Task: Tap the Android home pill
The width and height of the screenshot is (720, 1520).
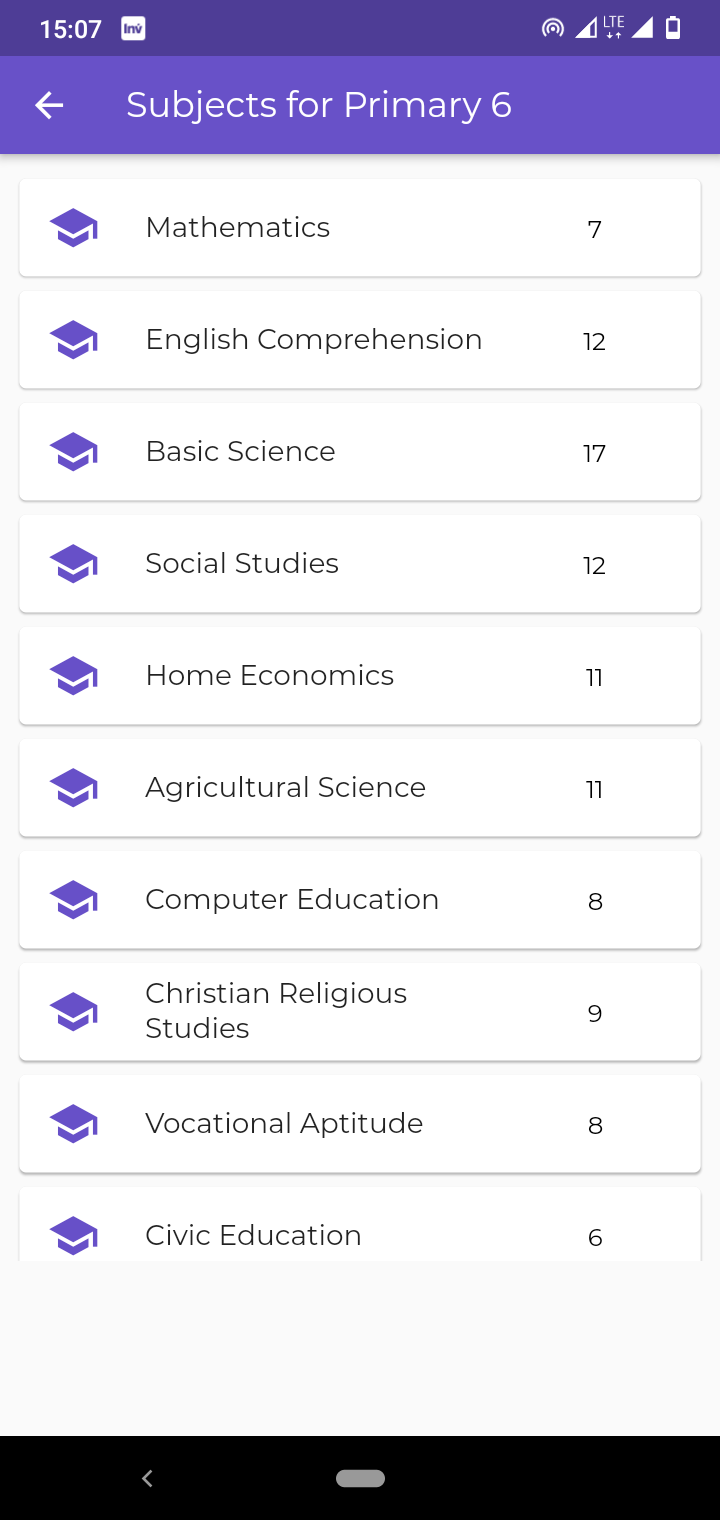Action: click(361, 1478)
